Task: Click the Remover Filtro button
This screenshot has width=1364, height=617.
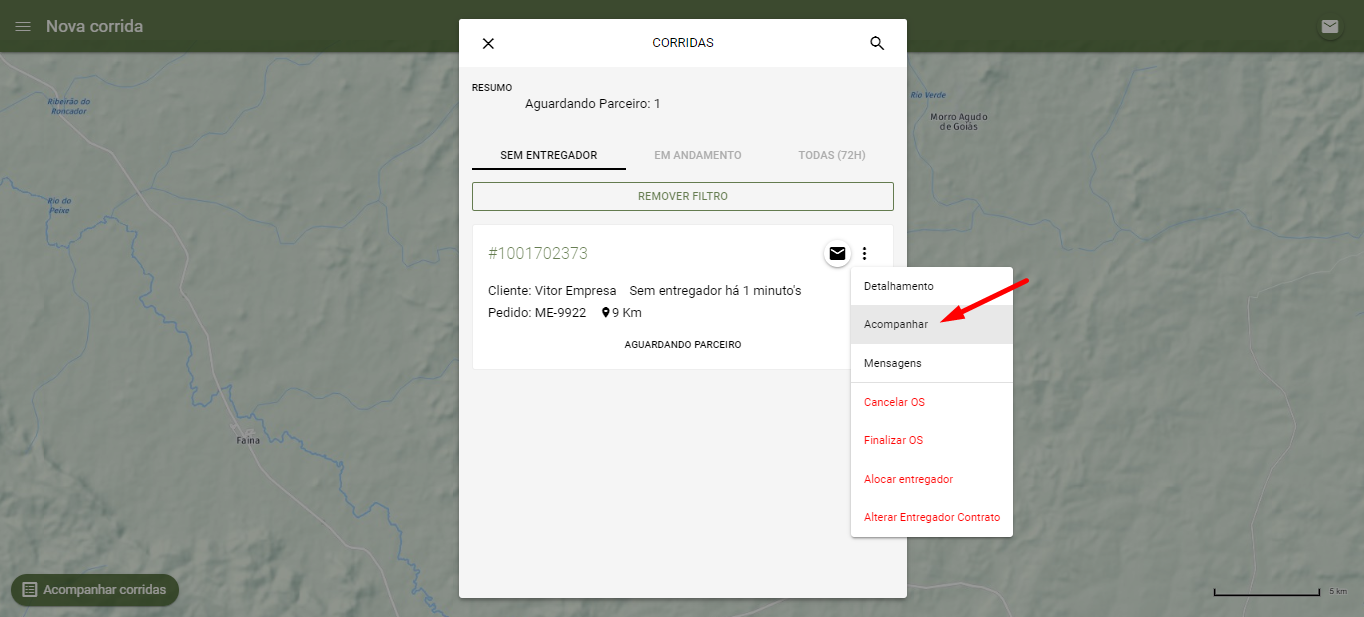Action: [x=683, y=197]
